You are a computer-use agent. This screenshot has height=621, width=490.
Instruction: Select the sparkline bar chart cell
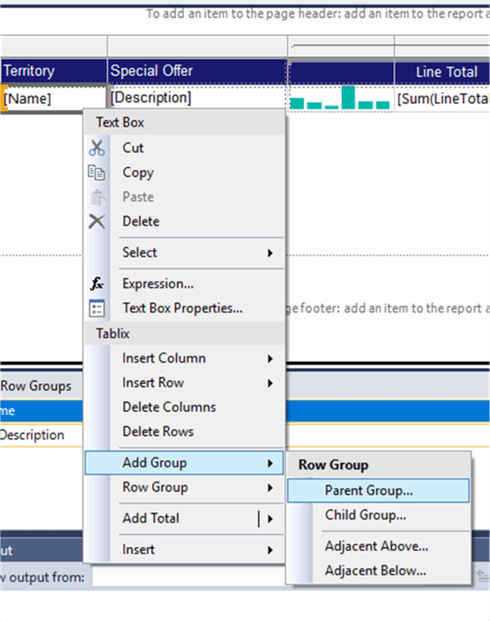click(341, 98)
